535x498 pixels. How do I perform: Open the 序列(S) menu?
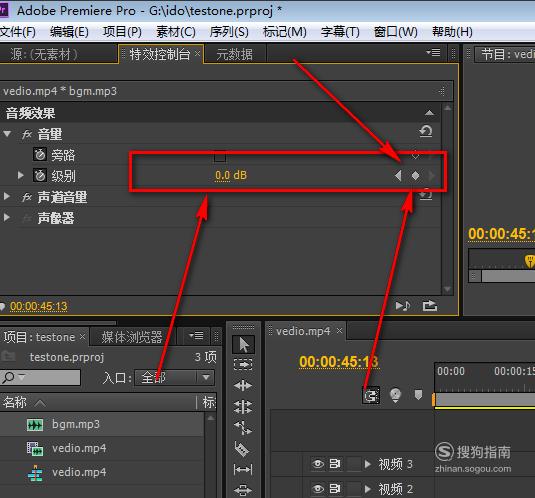[x=229, y=32]
